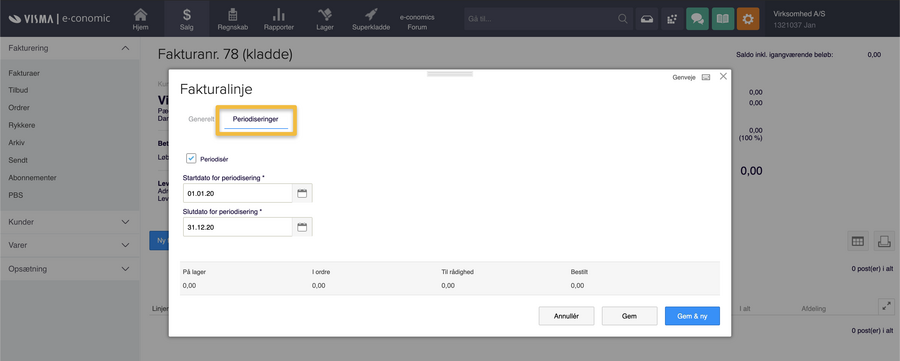Image resolution: width=900 pixels, height=361 pixels.
Task: Click the Gå til search field
Action: tap(541, 19)
